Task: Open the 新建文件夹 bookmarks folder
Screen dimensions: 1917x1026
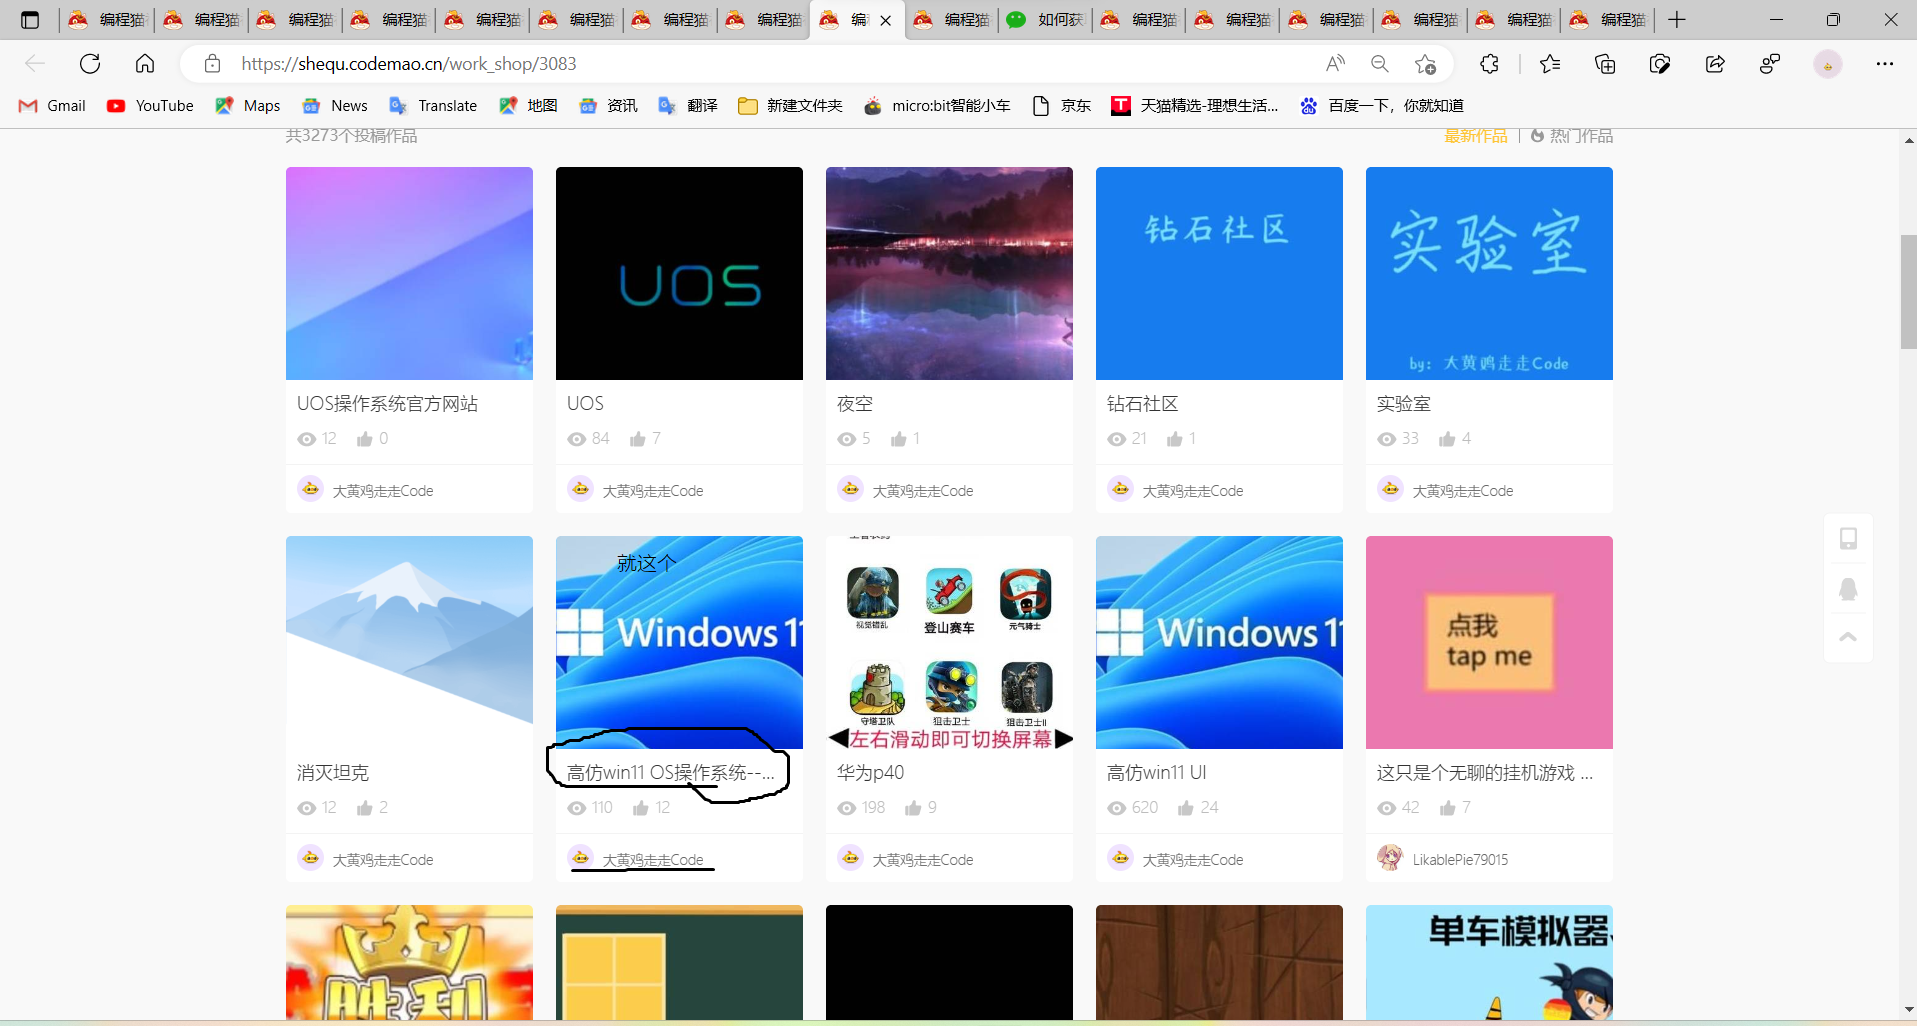Action: pyautogui.click(x=790, y=106)
